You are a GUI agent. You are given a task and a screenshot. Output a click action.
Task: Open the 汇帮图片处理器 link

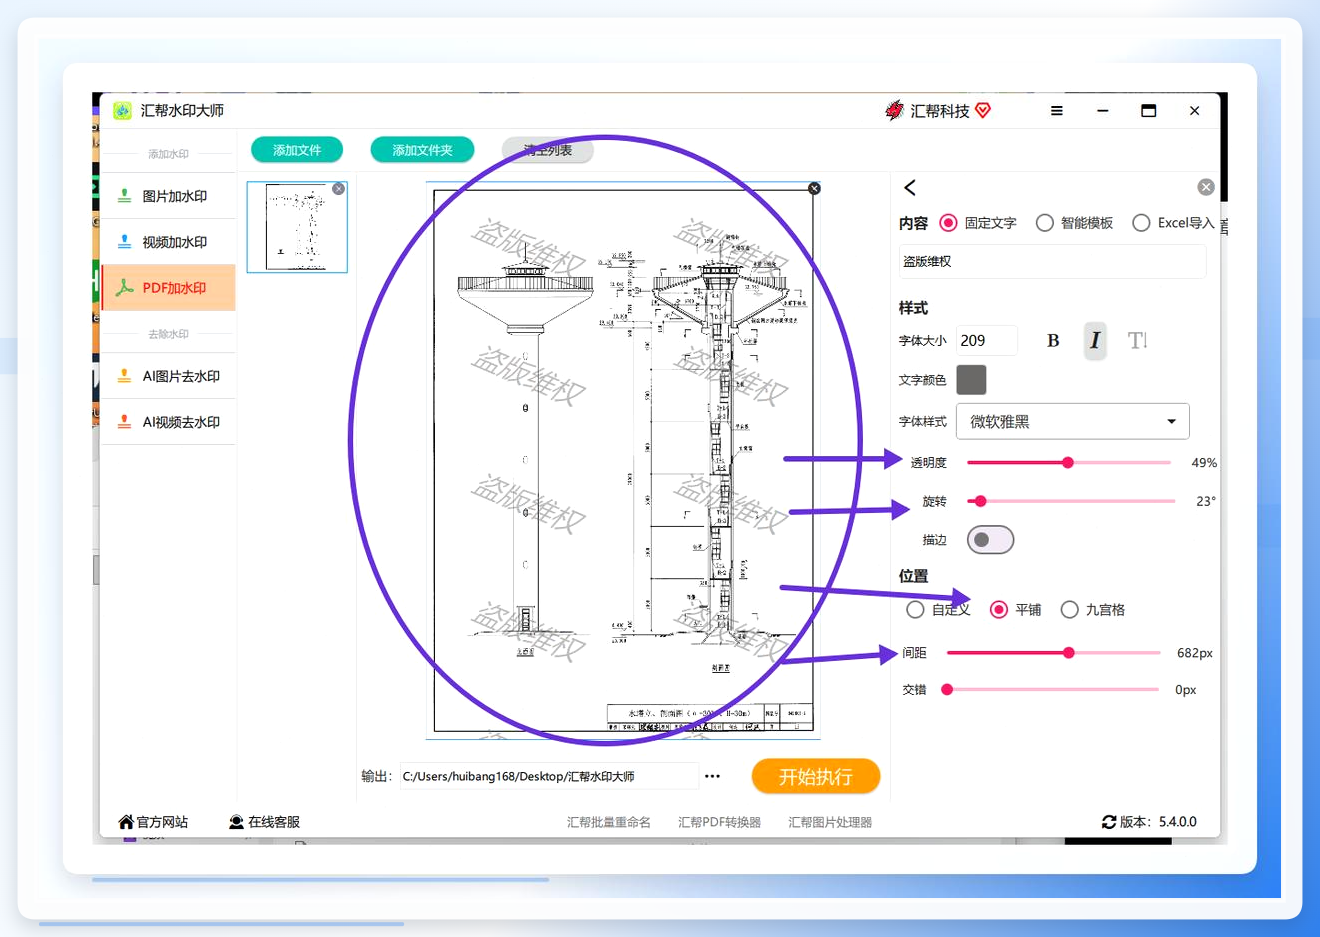[830, 822]
